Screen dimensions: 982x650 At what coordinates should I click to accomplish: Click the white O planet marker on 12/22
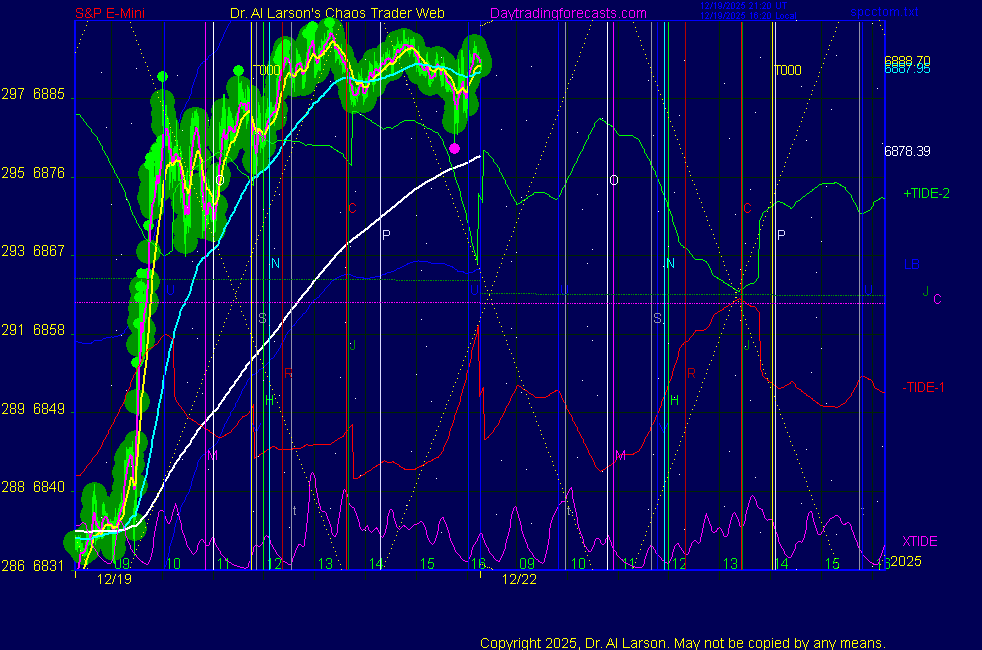click(614, 180)
